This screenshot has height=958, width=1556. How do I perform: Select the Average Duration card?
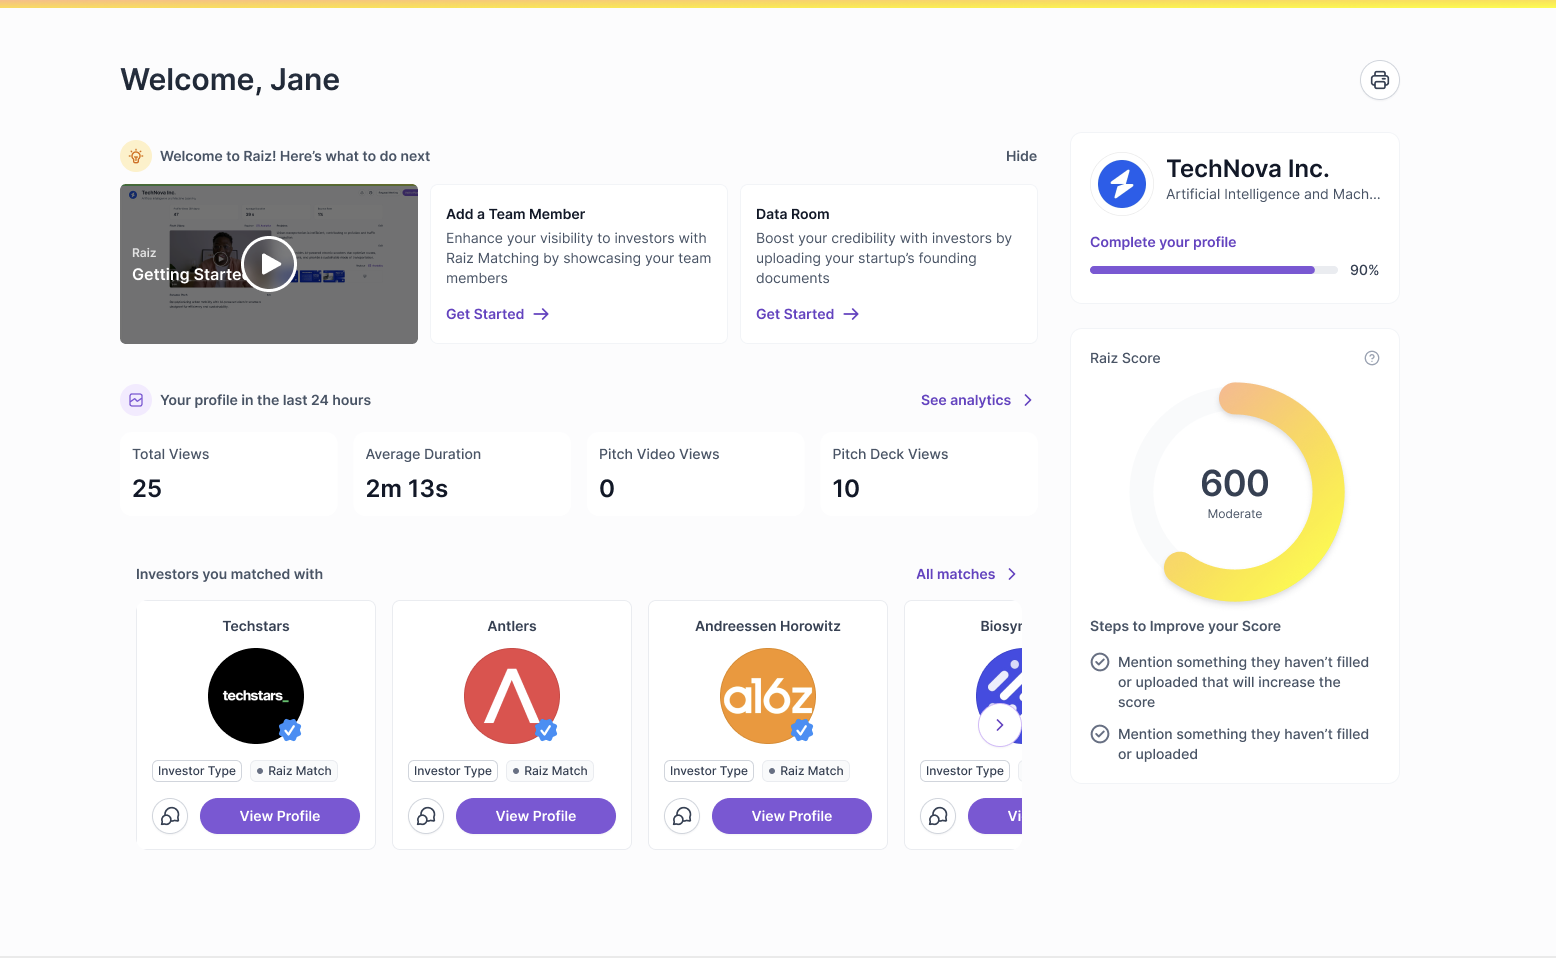(462, 474)
